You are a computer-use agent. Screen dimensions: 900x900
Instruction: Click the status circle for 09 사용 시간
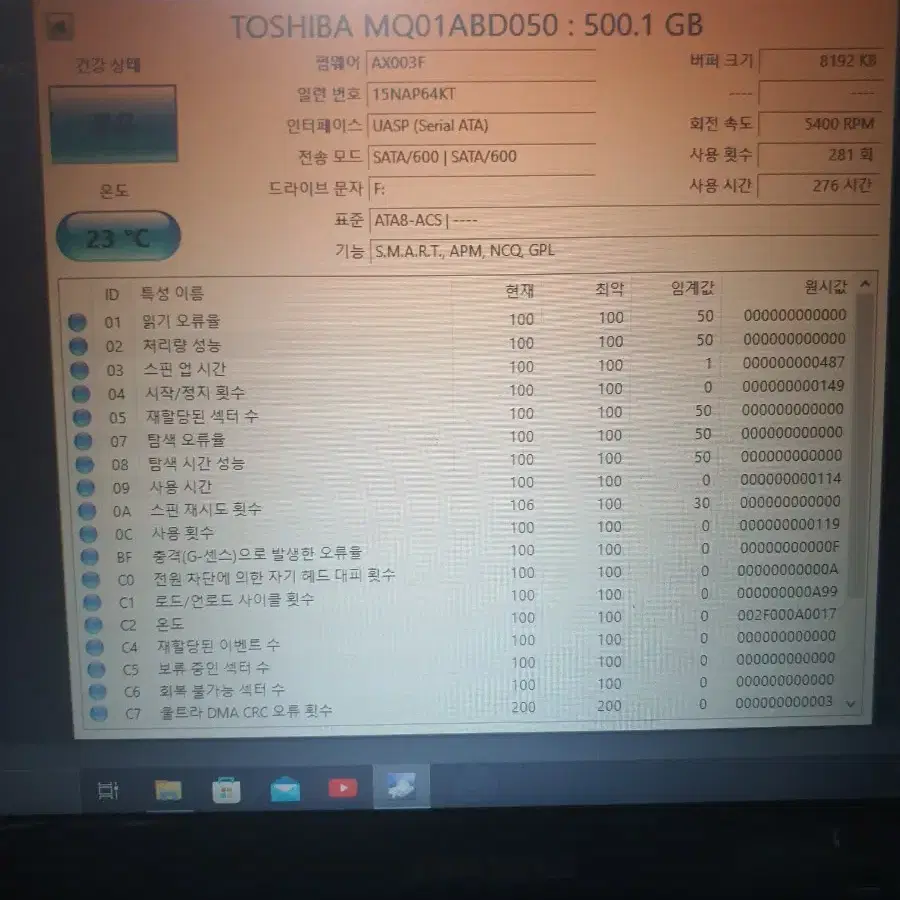coord(86,488)
